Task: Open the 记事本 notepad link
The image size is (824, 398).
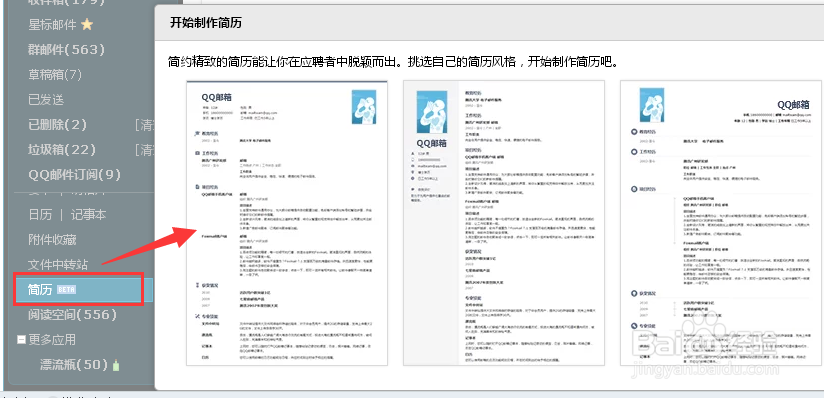Action: click(88, 215)
